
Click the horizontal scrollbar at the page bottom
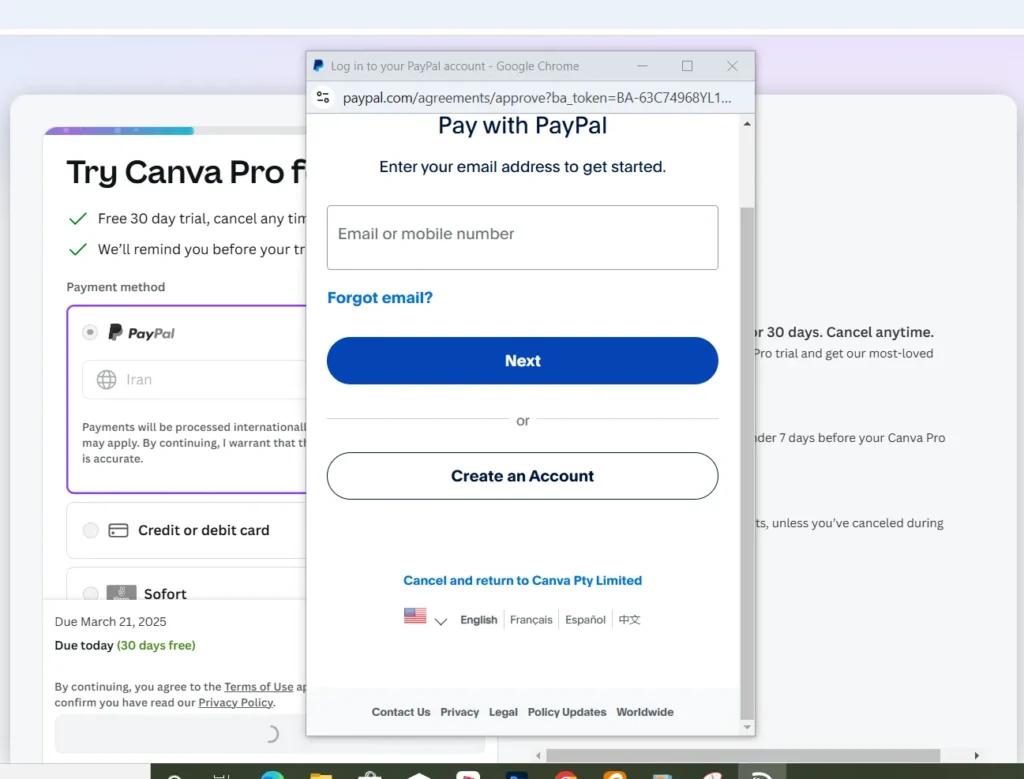click(x=743, y=755)
